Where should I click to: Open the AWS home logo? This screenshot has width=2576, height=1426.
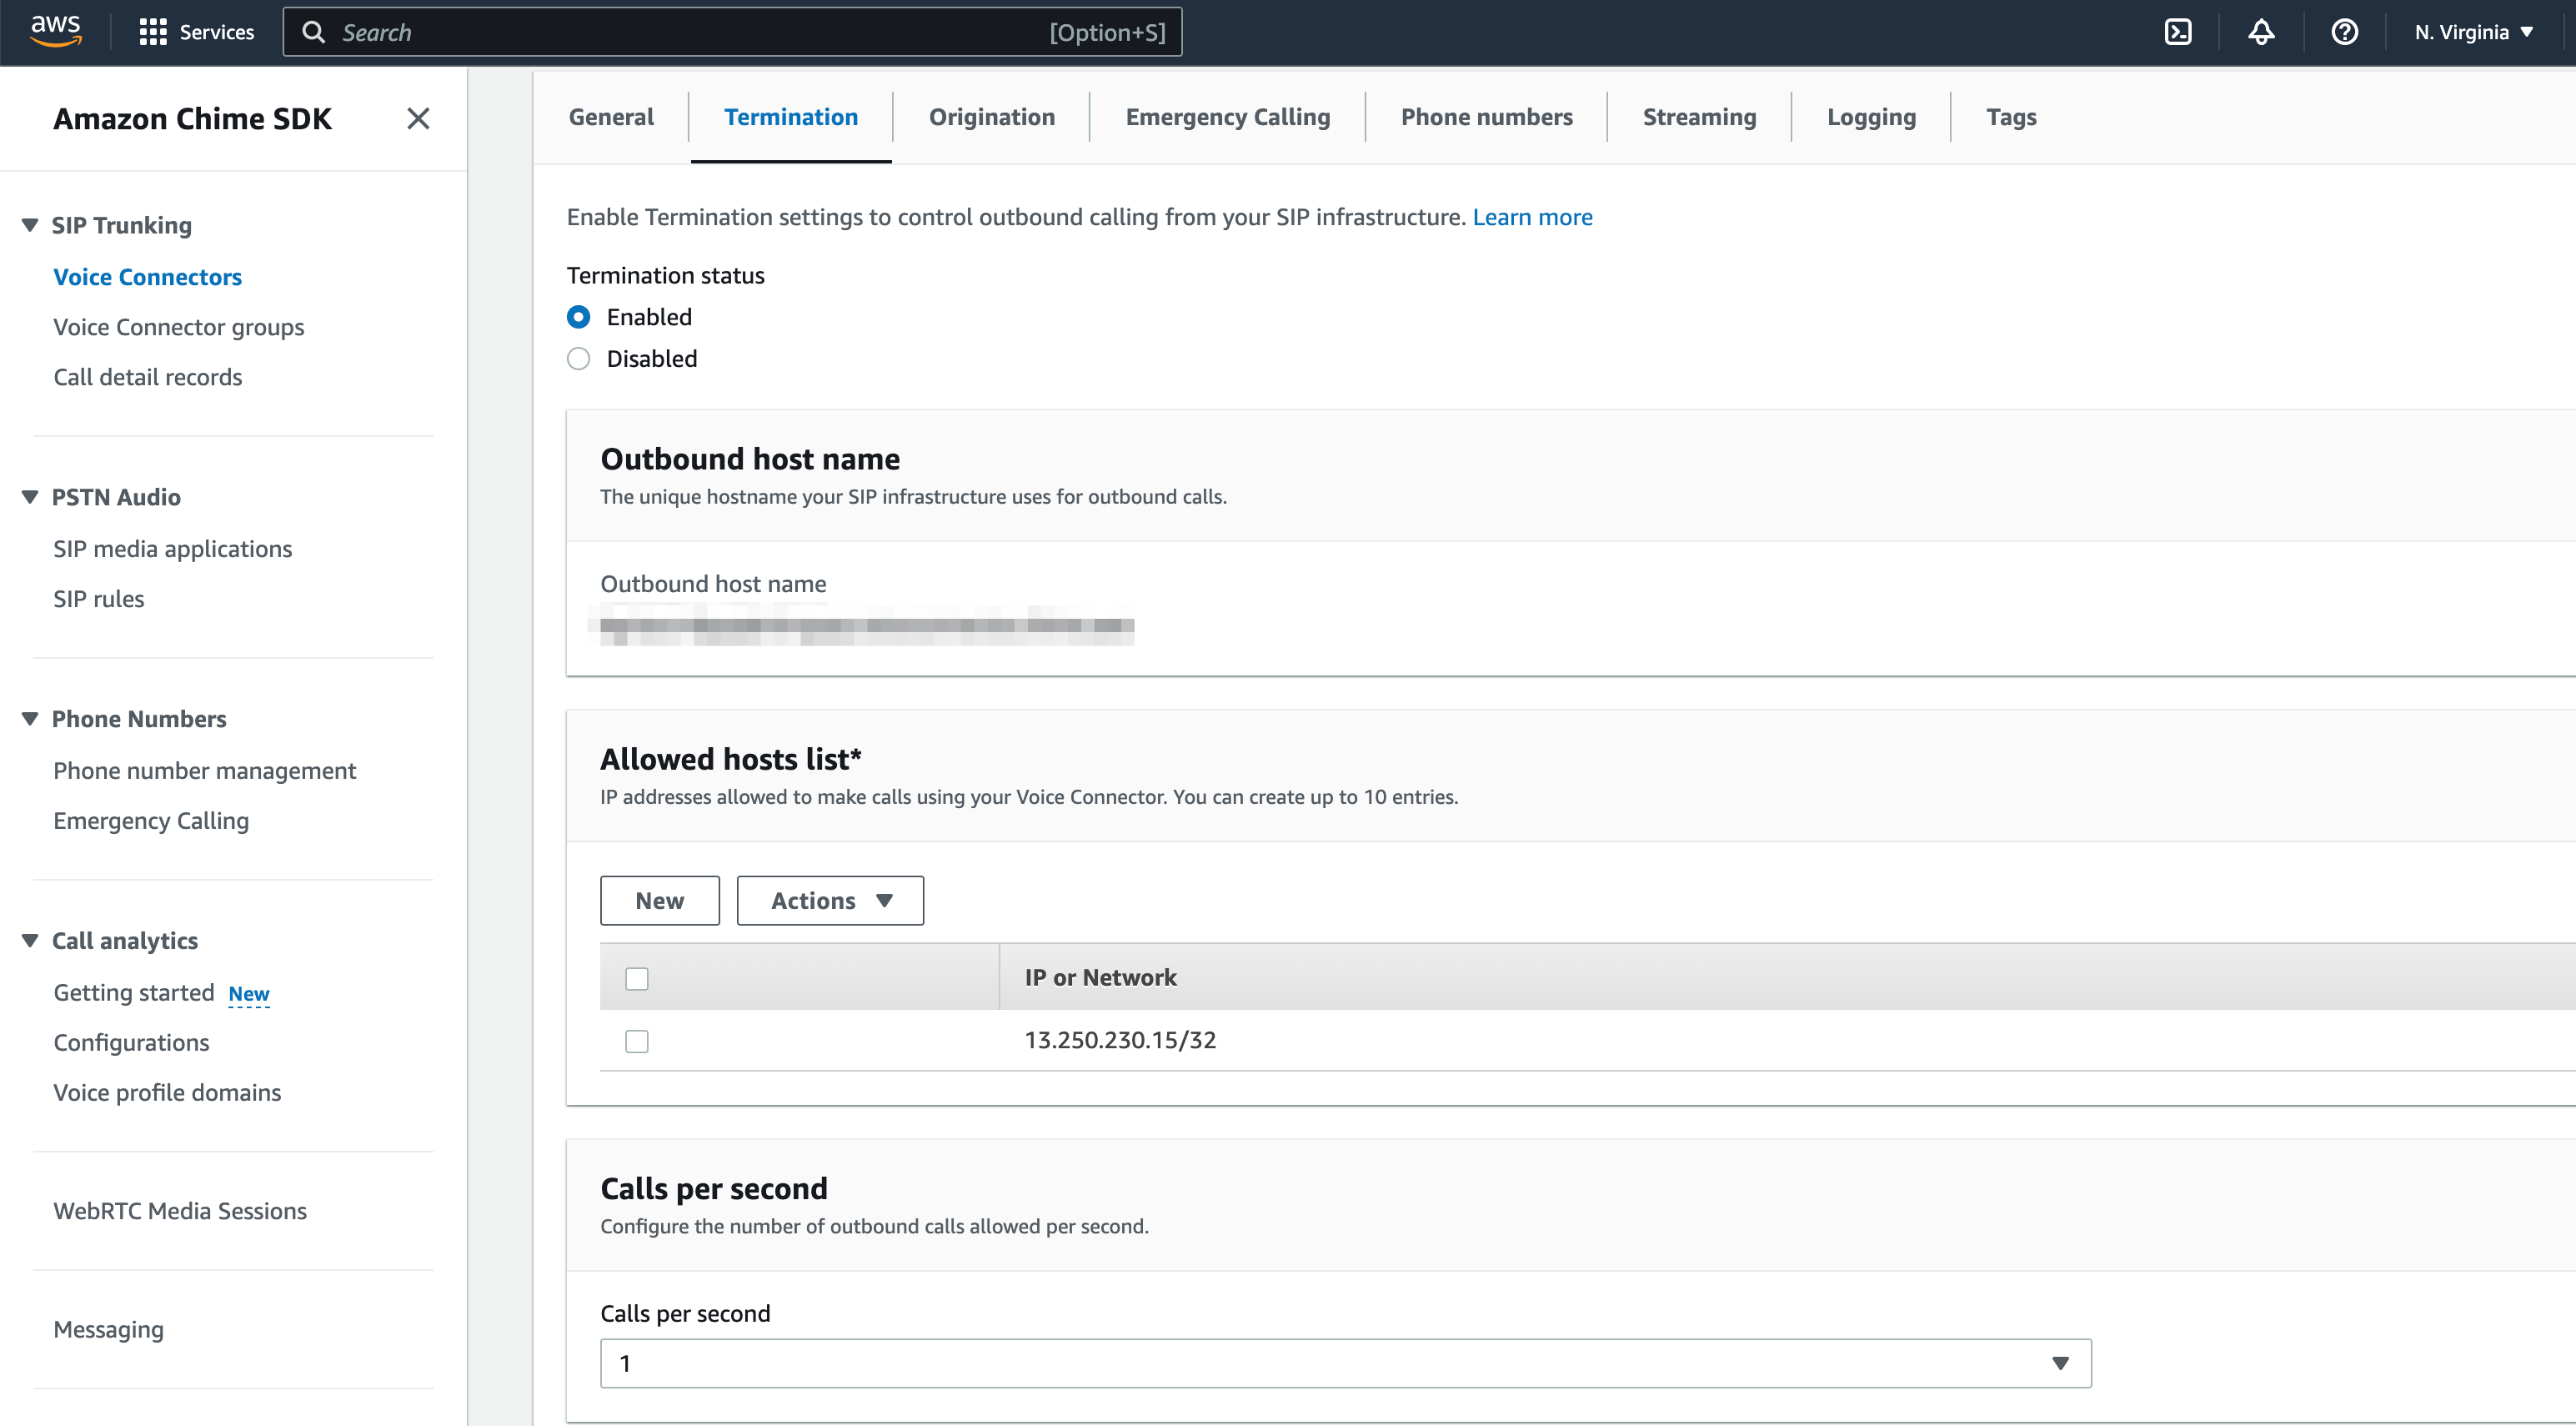coord(56,32)
